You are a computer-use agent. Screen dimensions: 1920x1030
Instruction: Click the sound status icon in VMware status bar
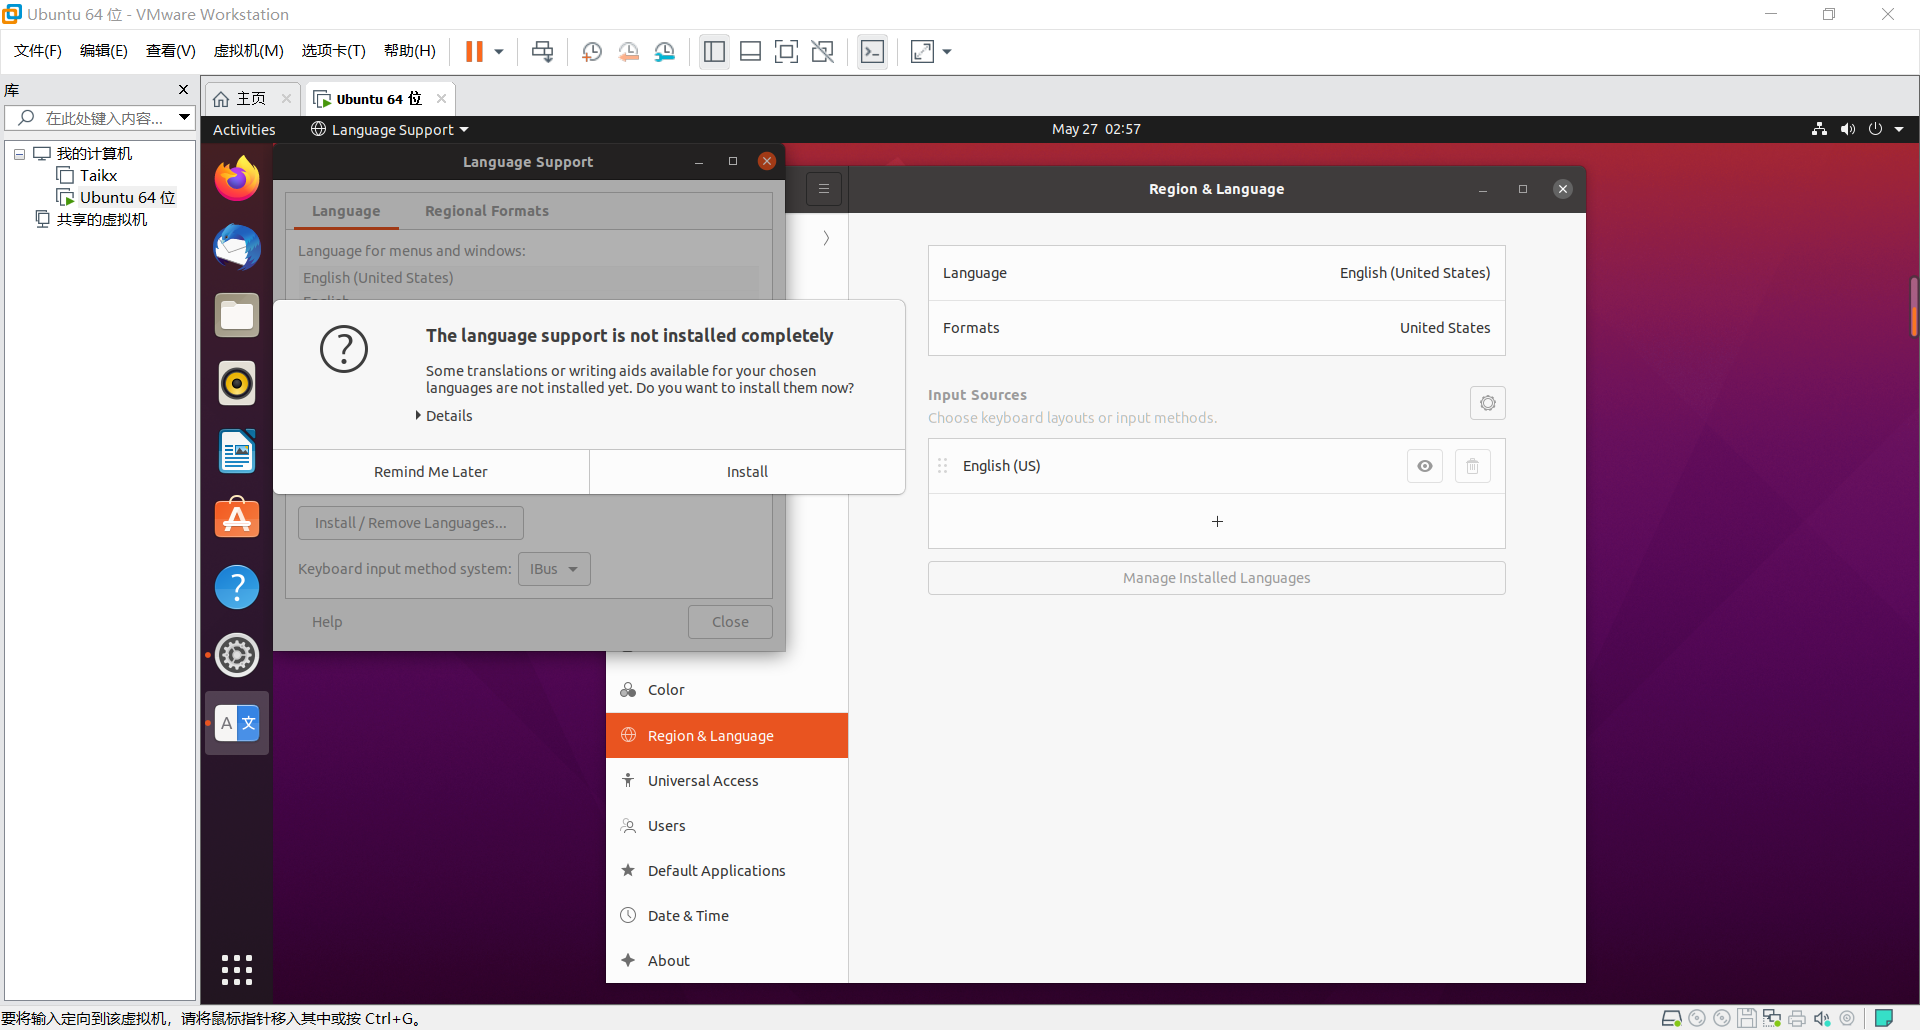[x=1822, y=1018]
